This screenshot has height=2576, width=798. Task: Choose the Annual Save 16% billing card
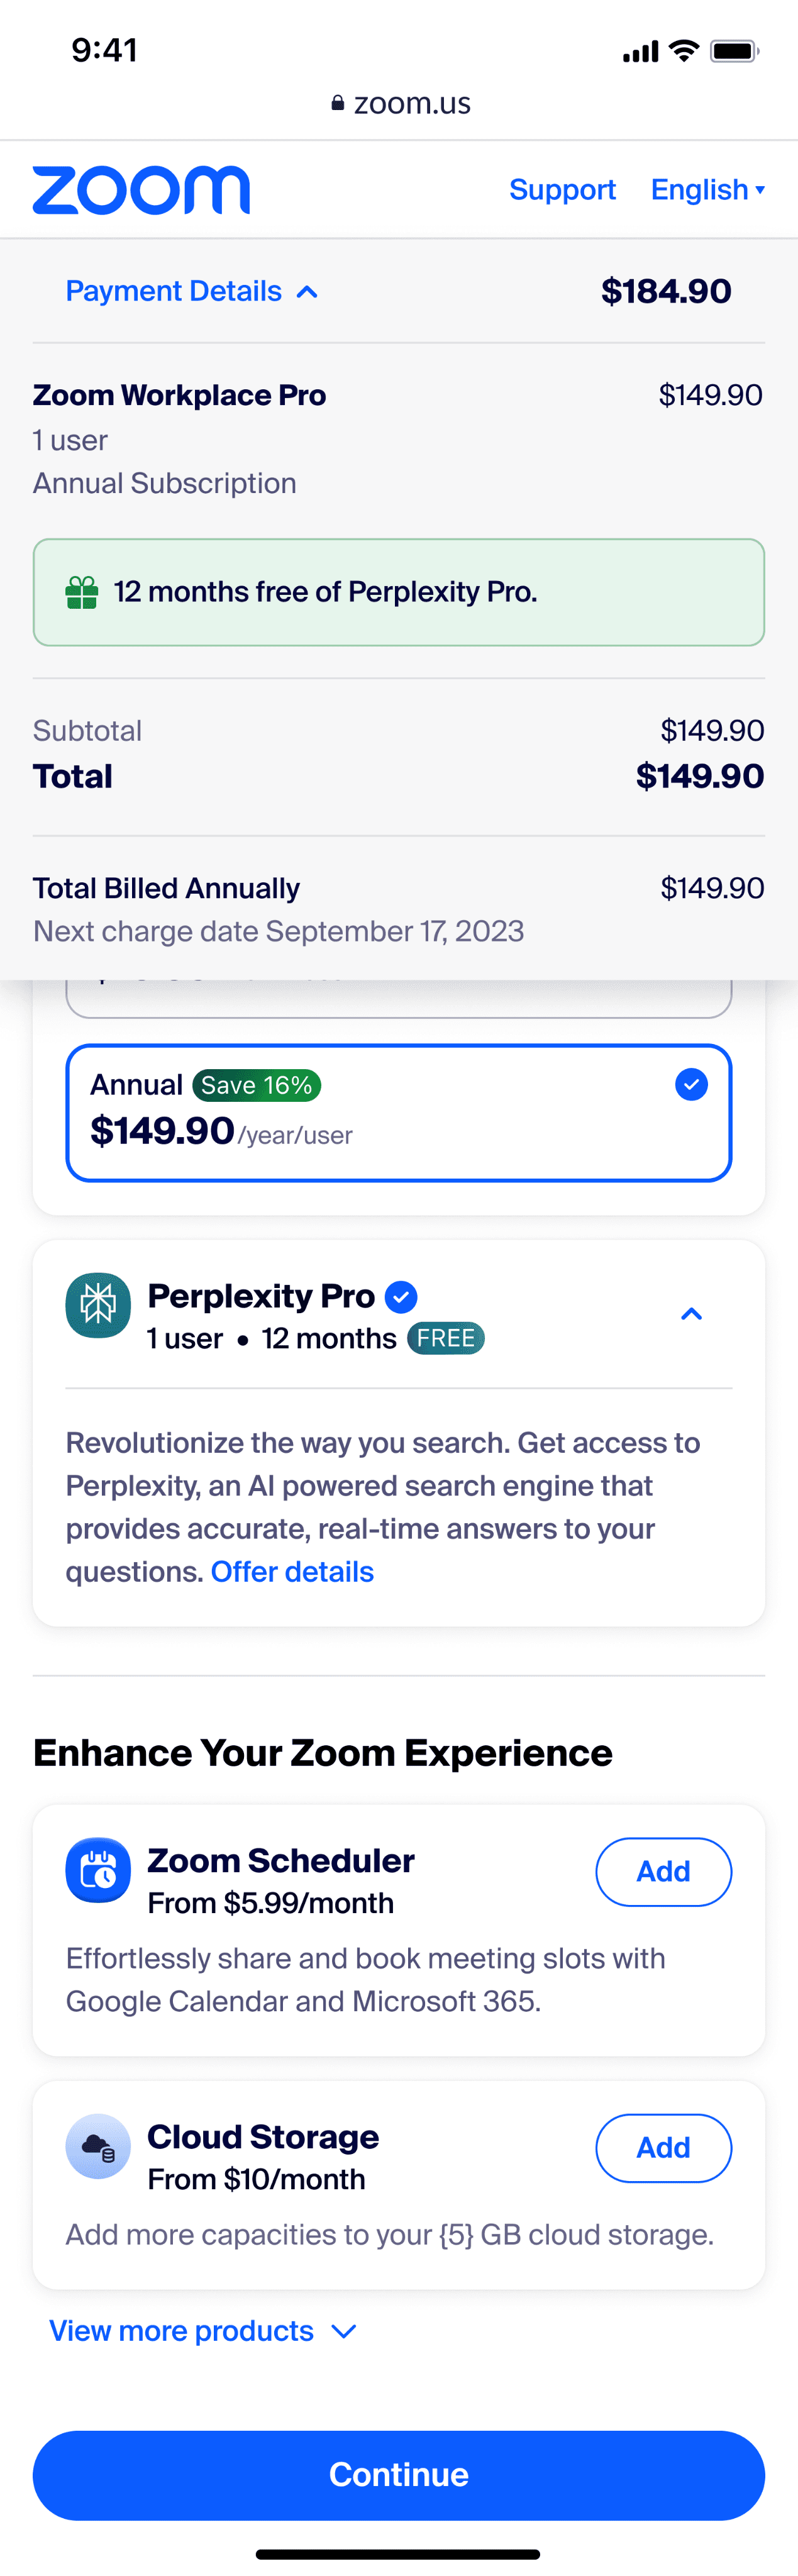398,1113
